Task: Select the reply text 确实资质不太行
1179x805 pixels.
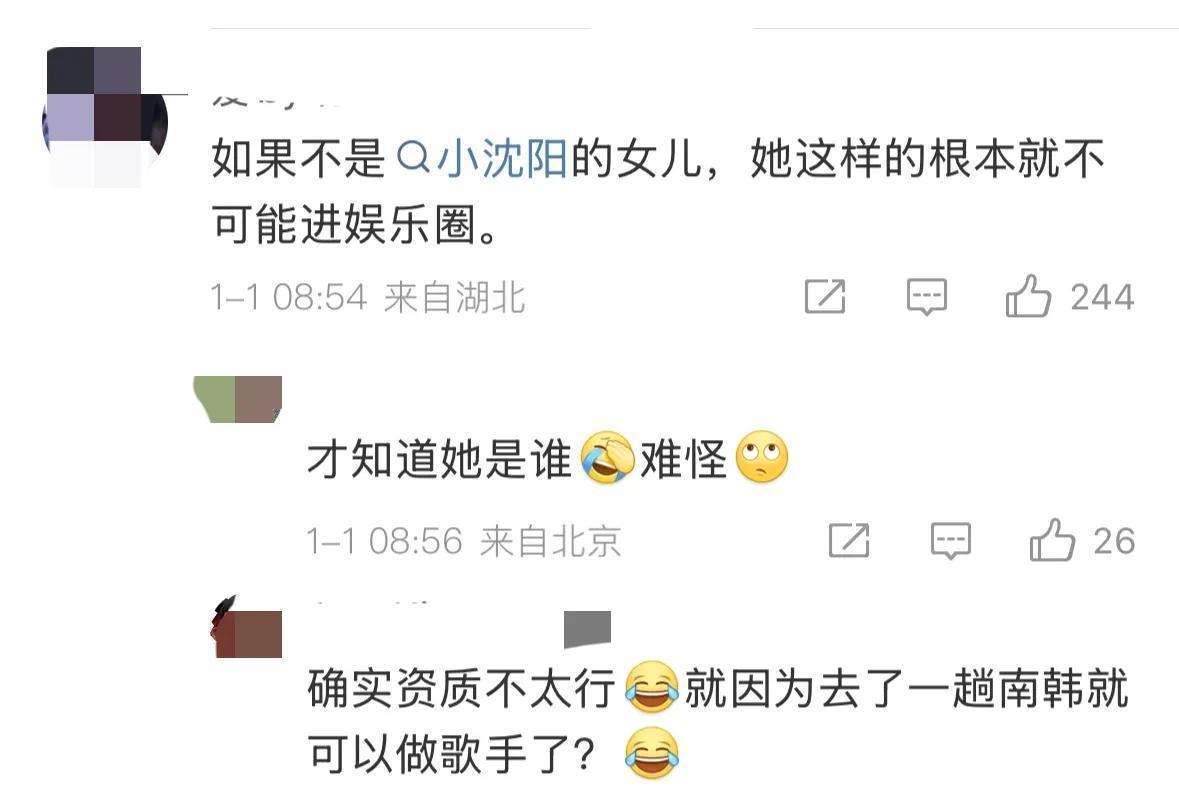Action: tap(461, 688)
